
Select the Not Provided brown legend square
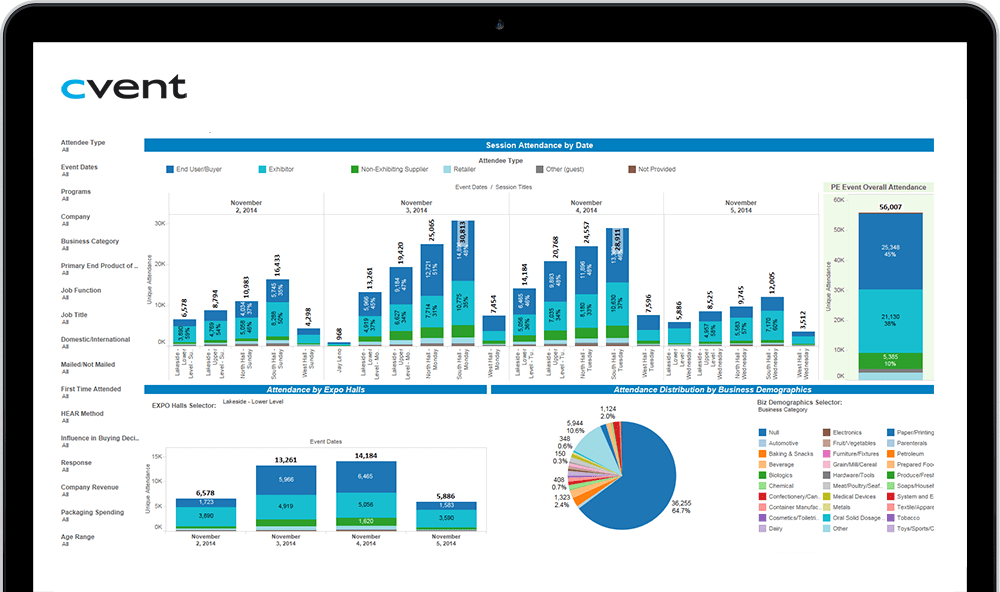click(631, 170)
